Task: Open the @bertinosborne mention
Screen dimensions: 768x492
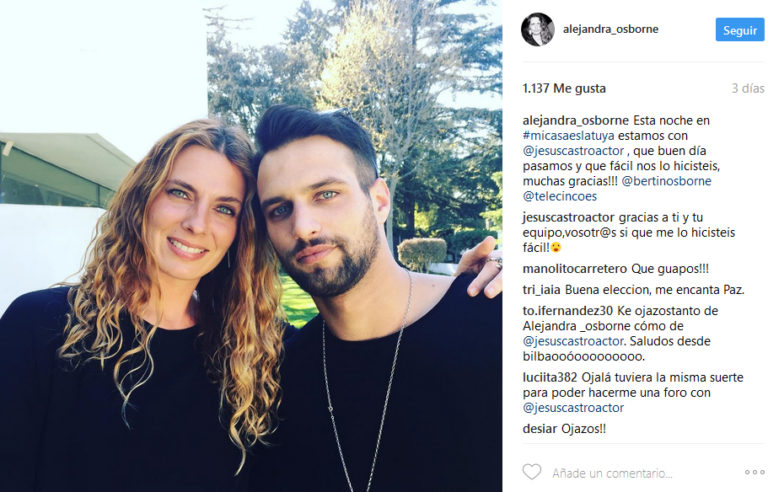Action: 666,181
